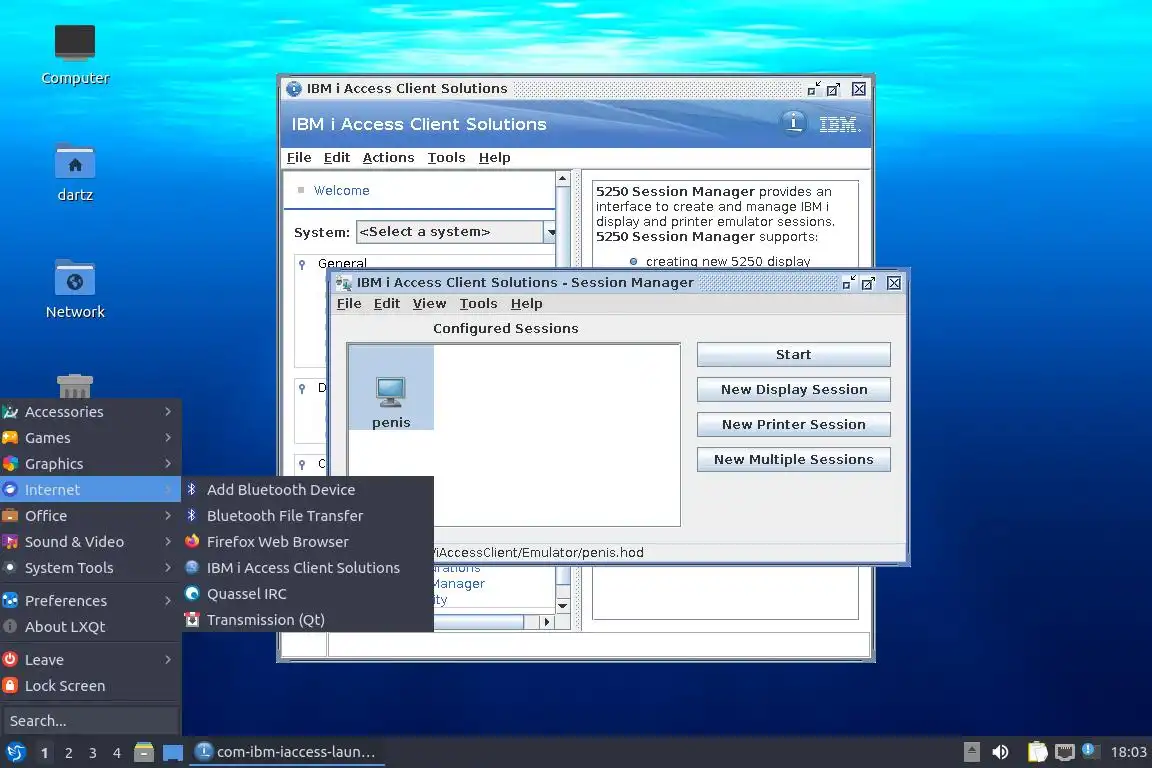Open the Help menu in the main ACS window
Viewport: 1152px width, 768px height.
[x=494, y=157]
